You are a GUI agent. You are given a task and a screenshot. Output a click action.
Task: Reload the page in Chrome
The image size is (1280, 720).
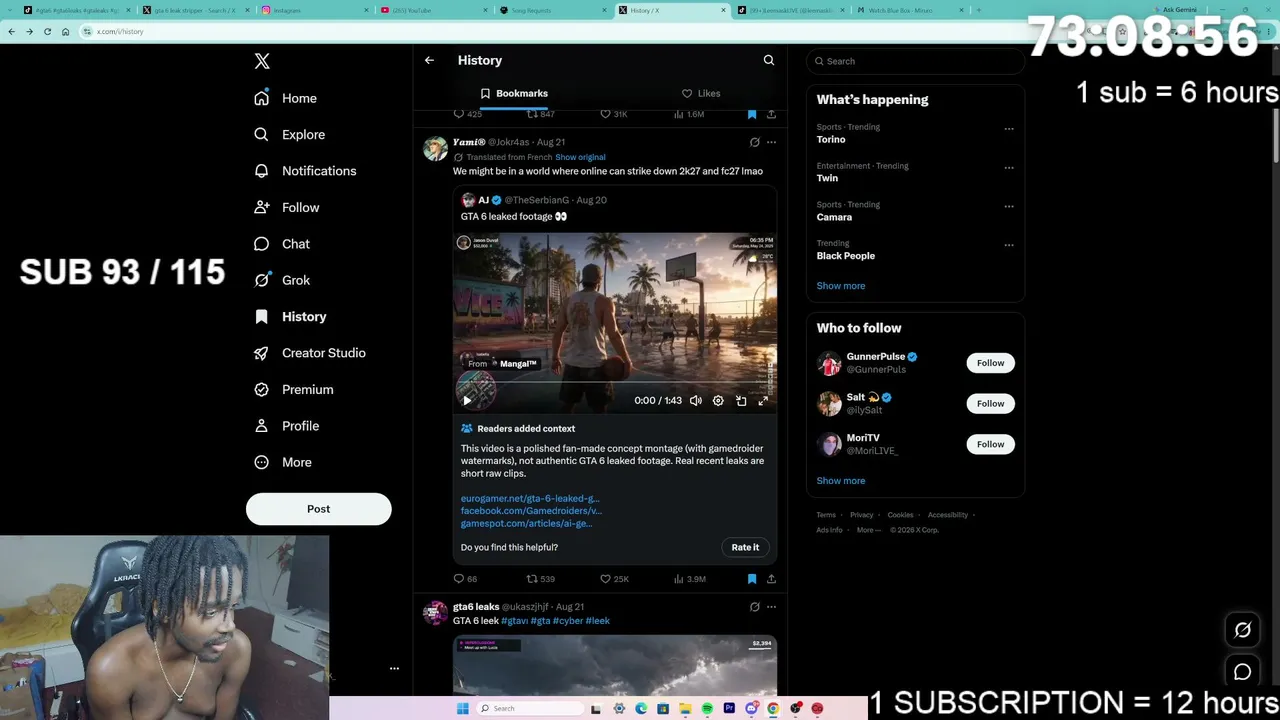click(47, 31)
